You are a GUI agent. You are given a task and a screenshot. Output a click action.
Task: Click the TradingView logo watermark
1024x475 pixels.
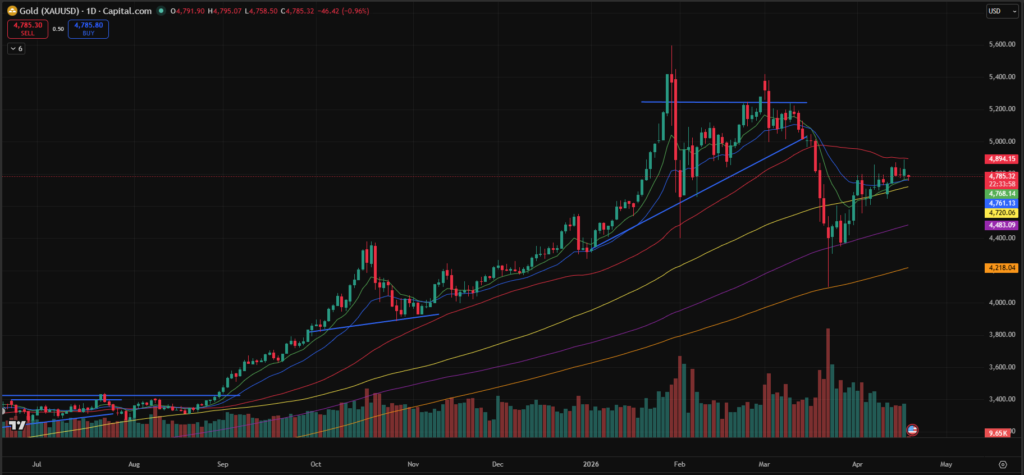click(x=15, y=426)
